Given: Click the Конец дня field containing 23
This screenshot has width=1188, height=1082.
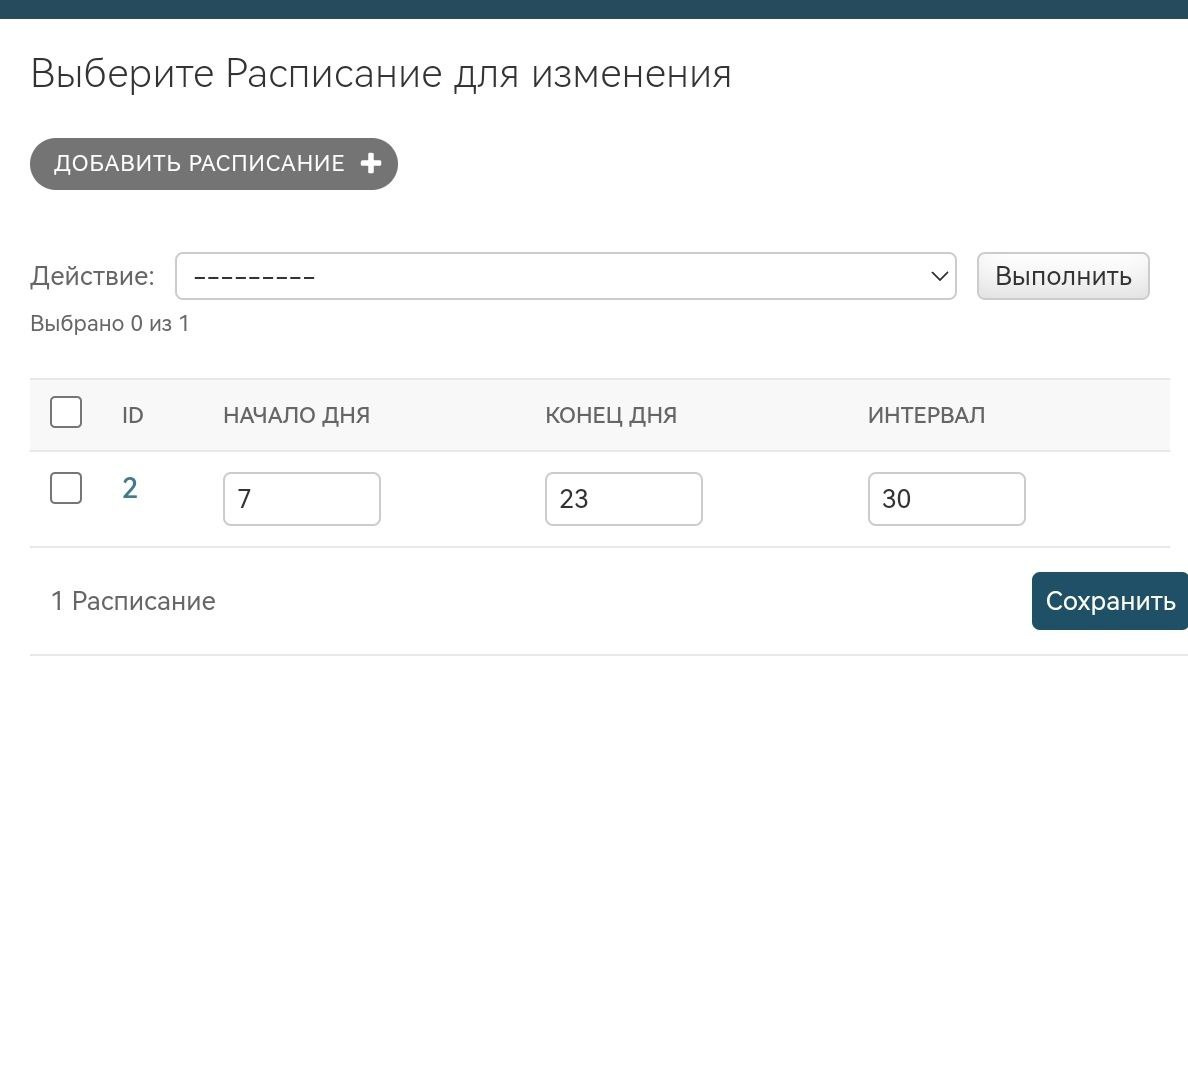Looking at the screenshot, I should (x=623, y=499).
